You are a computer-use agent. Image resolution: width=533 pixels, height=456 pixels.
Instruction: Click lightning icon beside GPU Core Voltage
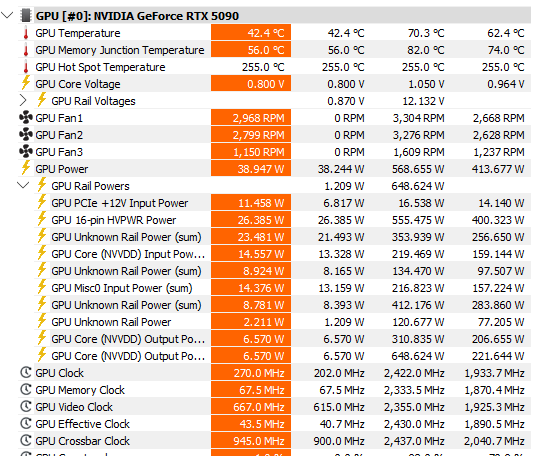coord(25,83)
